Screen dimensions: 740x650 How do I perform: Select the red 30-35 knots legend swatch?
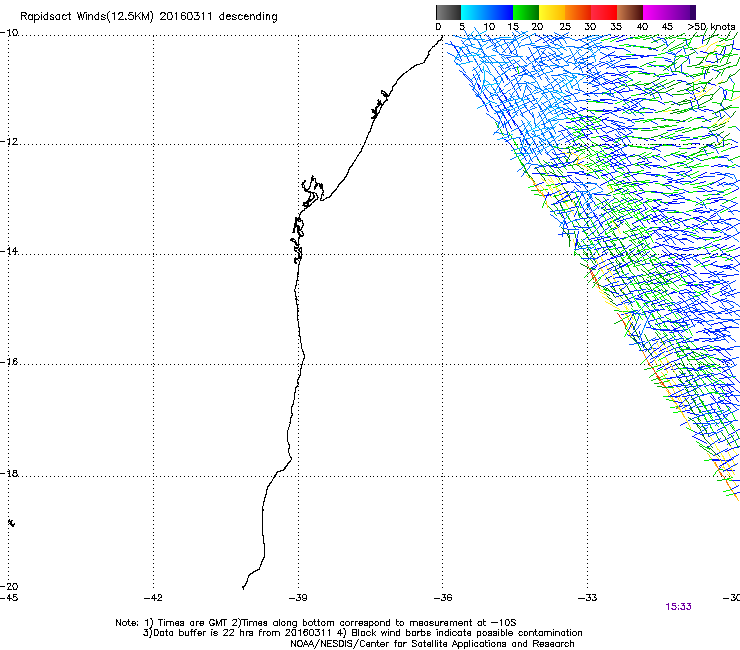click(x=604, y=12)
